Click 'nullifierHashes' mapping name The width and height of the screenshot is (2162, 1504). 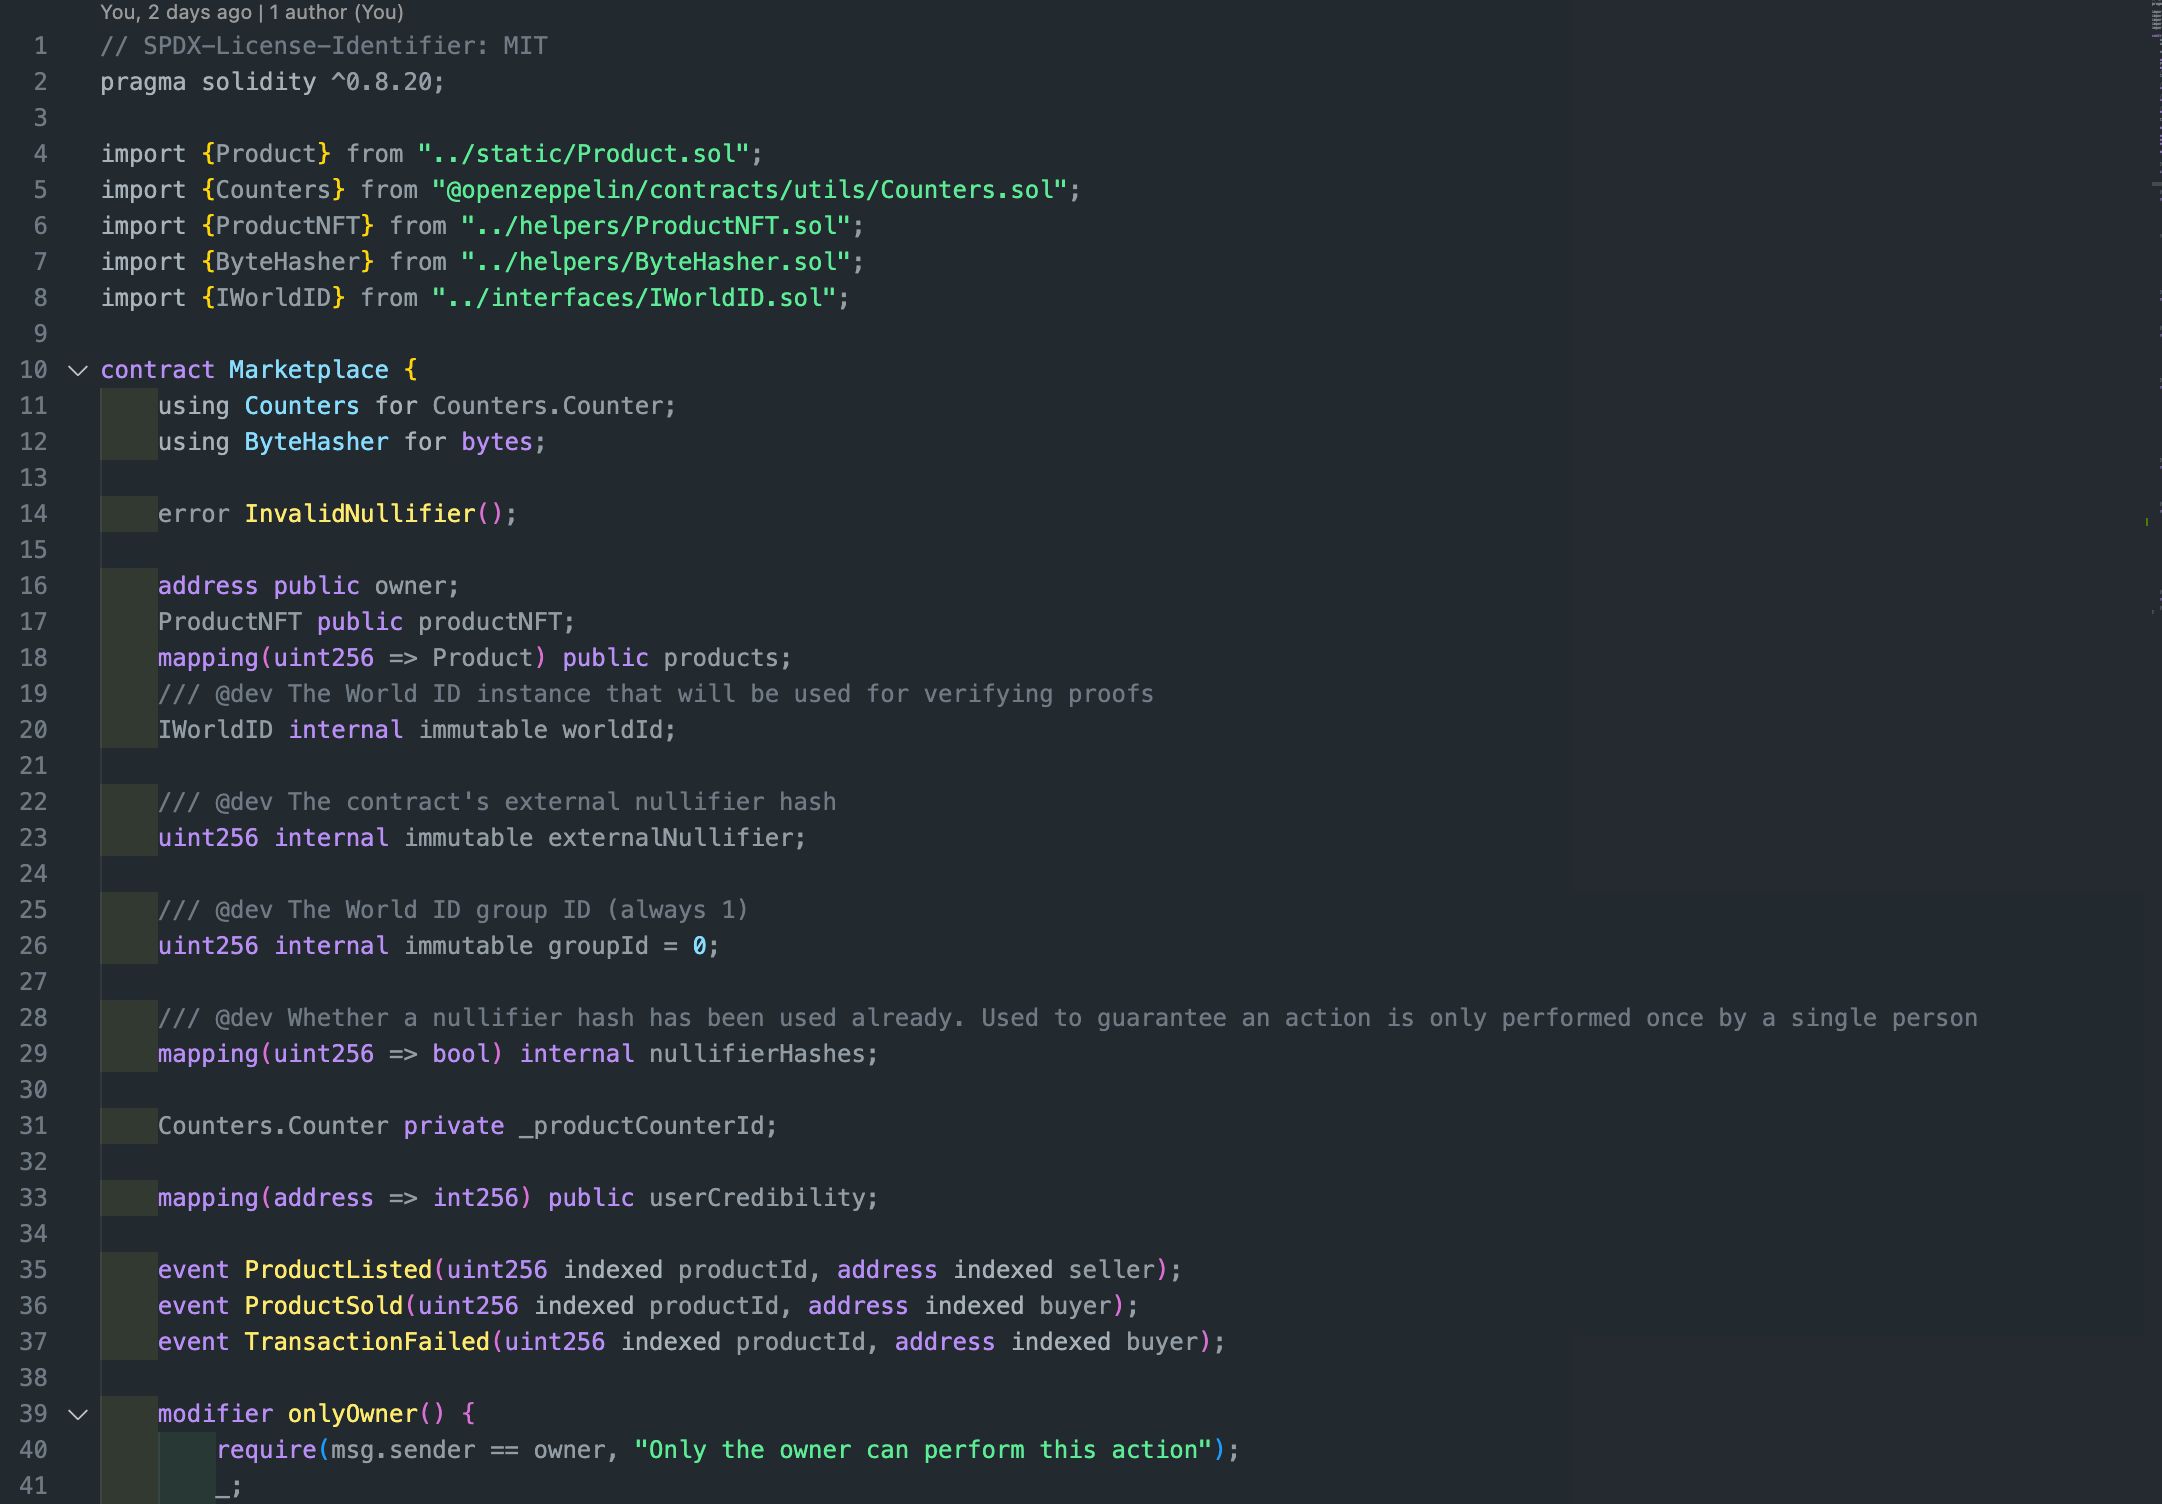pyautogui.click(x=757, y=1054)
